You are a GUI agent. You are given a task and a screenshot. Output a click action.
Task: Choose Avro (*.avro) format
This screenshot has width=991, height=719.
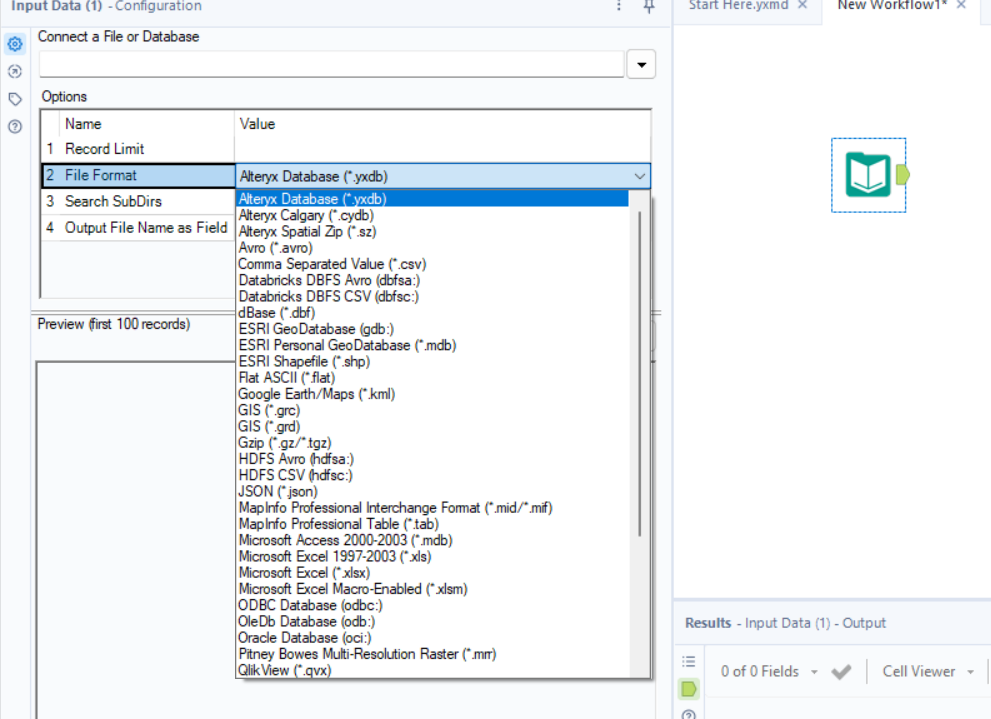[432, 248]
